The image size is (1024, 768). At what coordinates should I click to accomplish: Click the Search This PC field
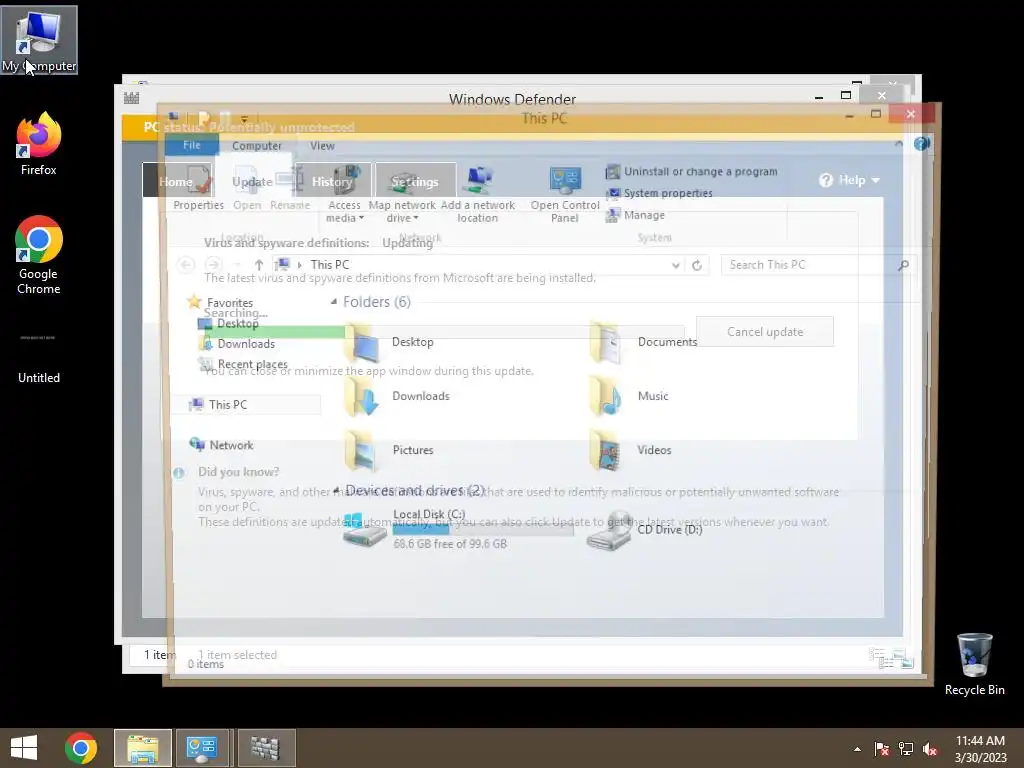818,264
